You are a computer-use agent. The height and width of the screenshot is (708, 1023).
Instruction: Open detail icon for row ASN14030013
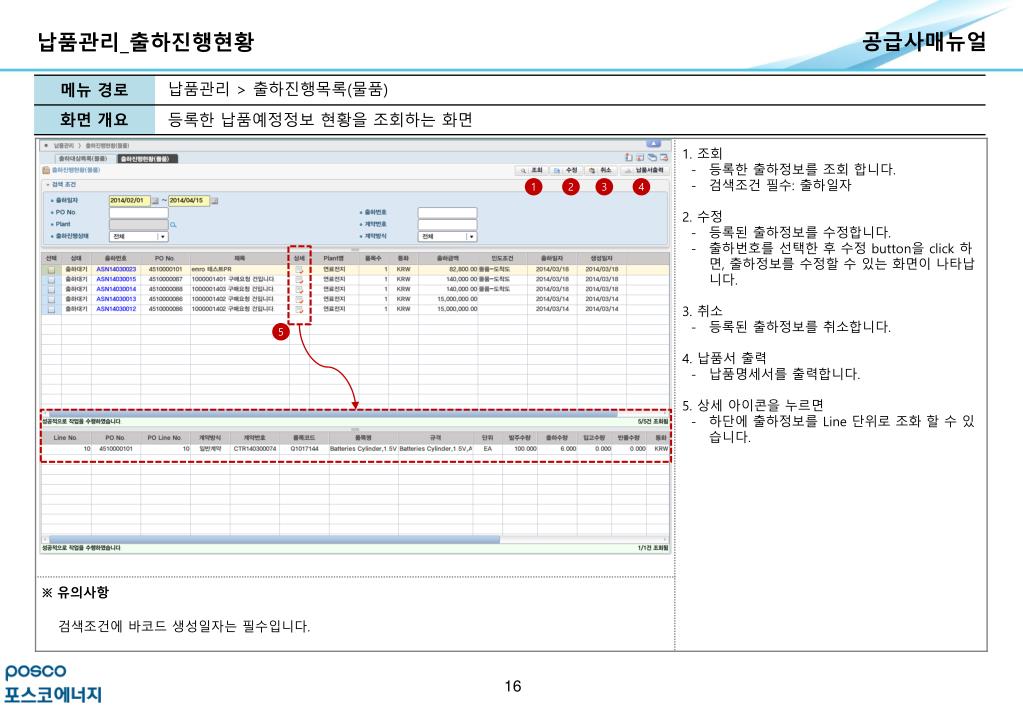pyautogui.click(x=299, y=299)
